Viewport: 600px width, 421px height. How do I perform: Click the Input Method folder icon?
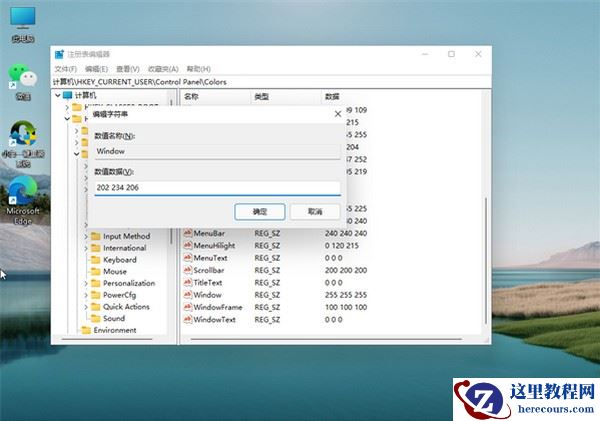(96, 236)
